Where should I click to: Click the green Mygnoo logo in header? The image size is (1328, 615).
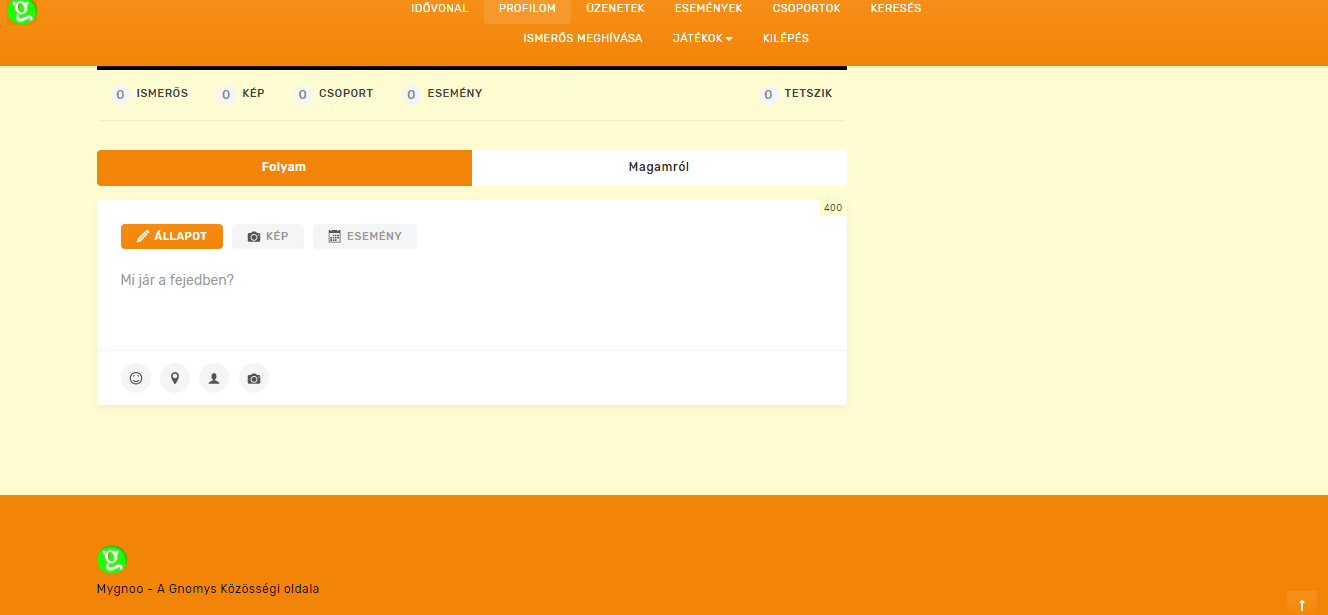pyautogui.click(x=21, y=11)
